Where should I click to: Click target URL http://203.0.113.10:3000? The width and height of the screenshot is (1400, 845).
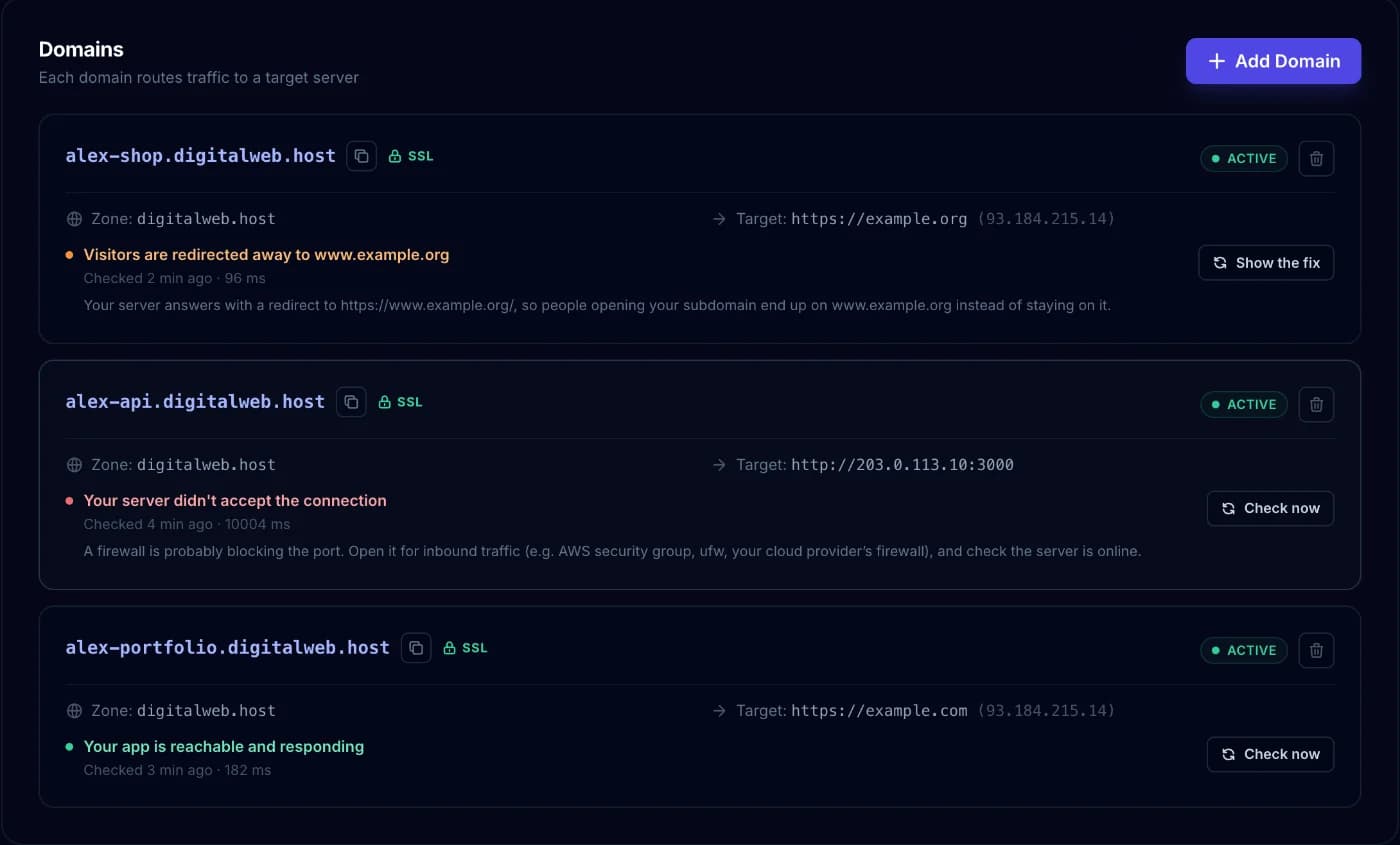pos(902,465)
